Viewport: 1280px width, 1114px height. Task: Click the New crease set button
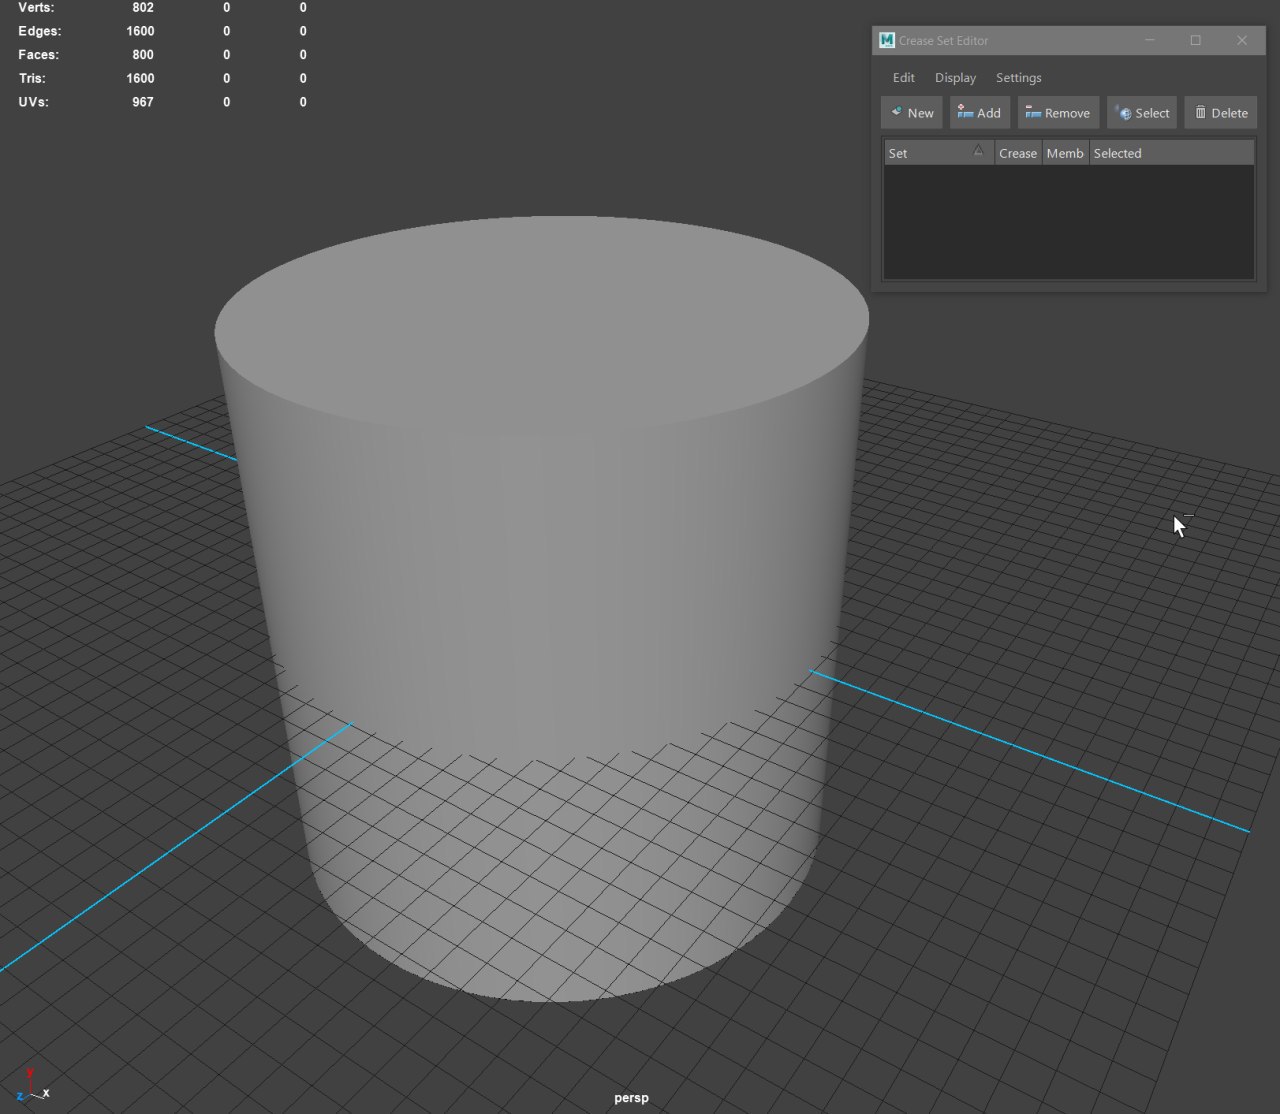(912, 113)
